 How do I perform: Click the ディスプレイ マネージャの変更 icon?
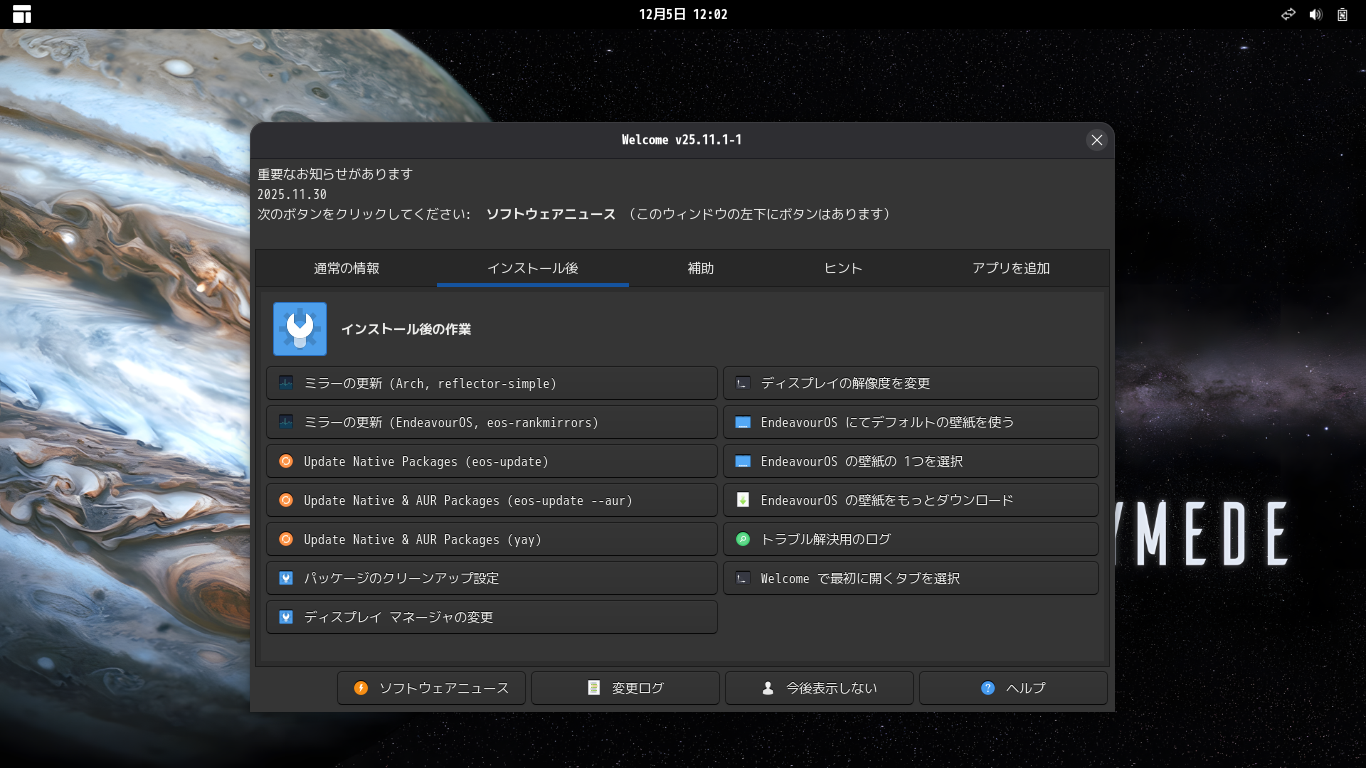click(286, 617)
